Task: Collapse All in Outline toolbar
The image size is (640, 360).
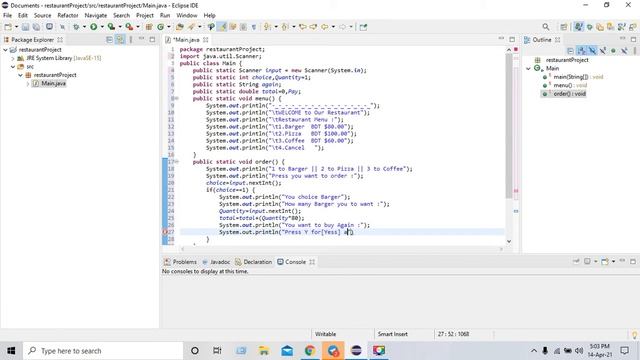Action: [571, 51]
